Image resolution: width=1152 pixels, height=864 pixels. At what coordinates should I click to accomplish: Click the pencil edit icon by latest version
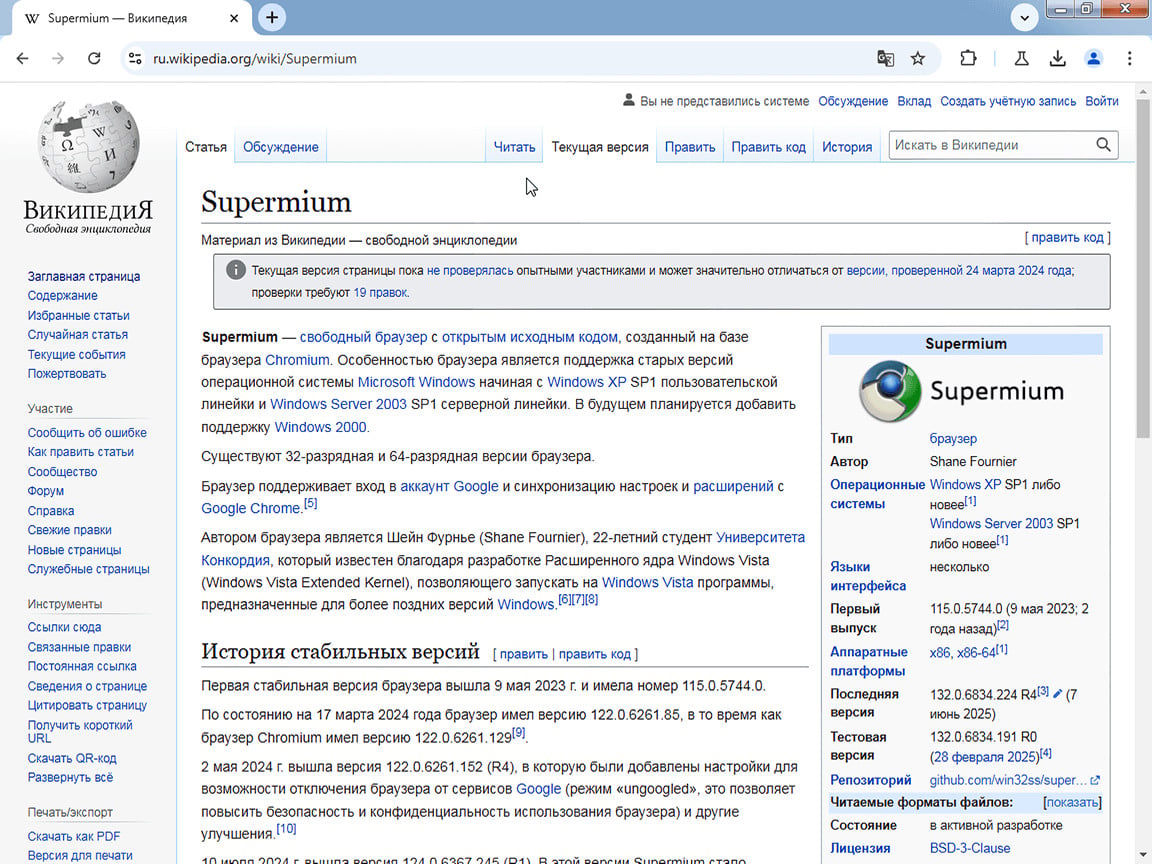coord(1057,694)
